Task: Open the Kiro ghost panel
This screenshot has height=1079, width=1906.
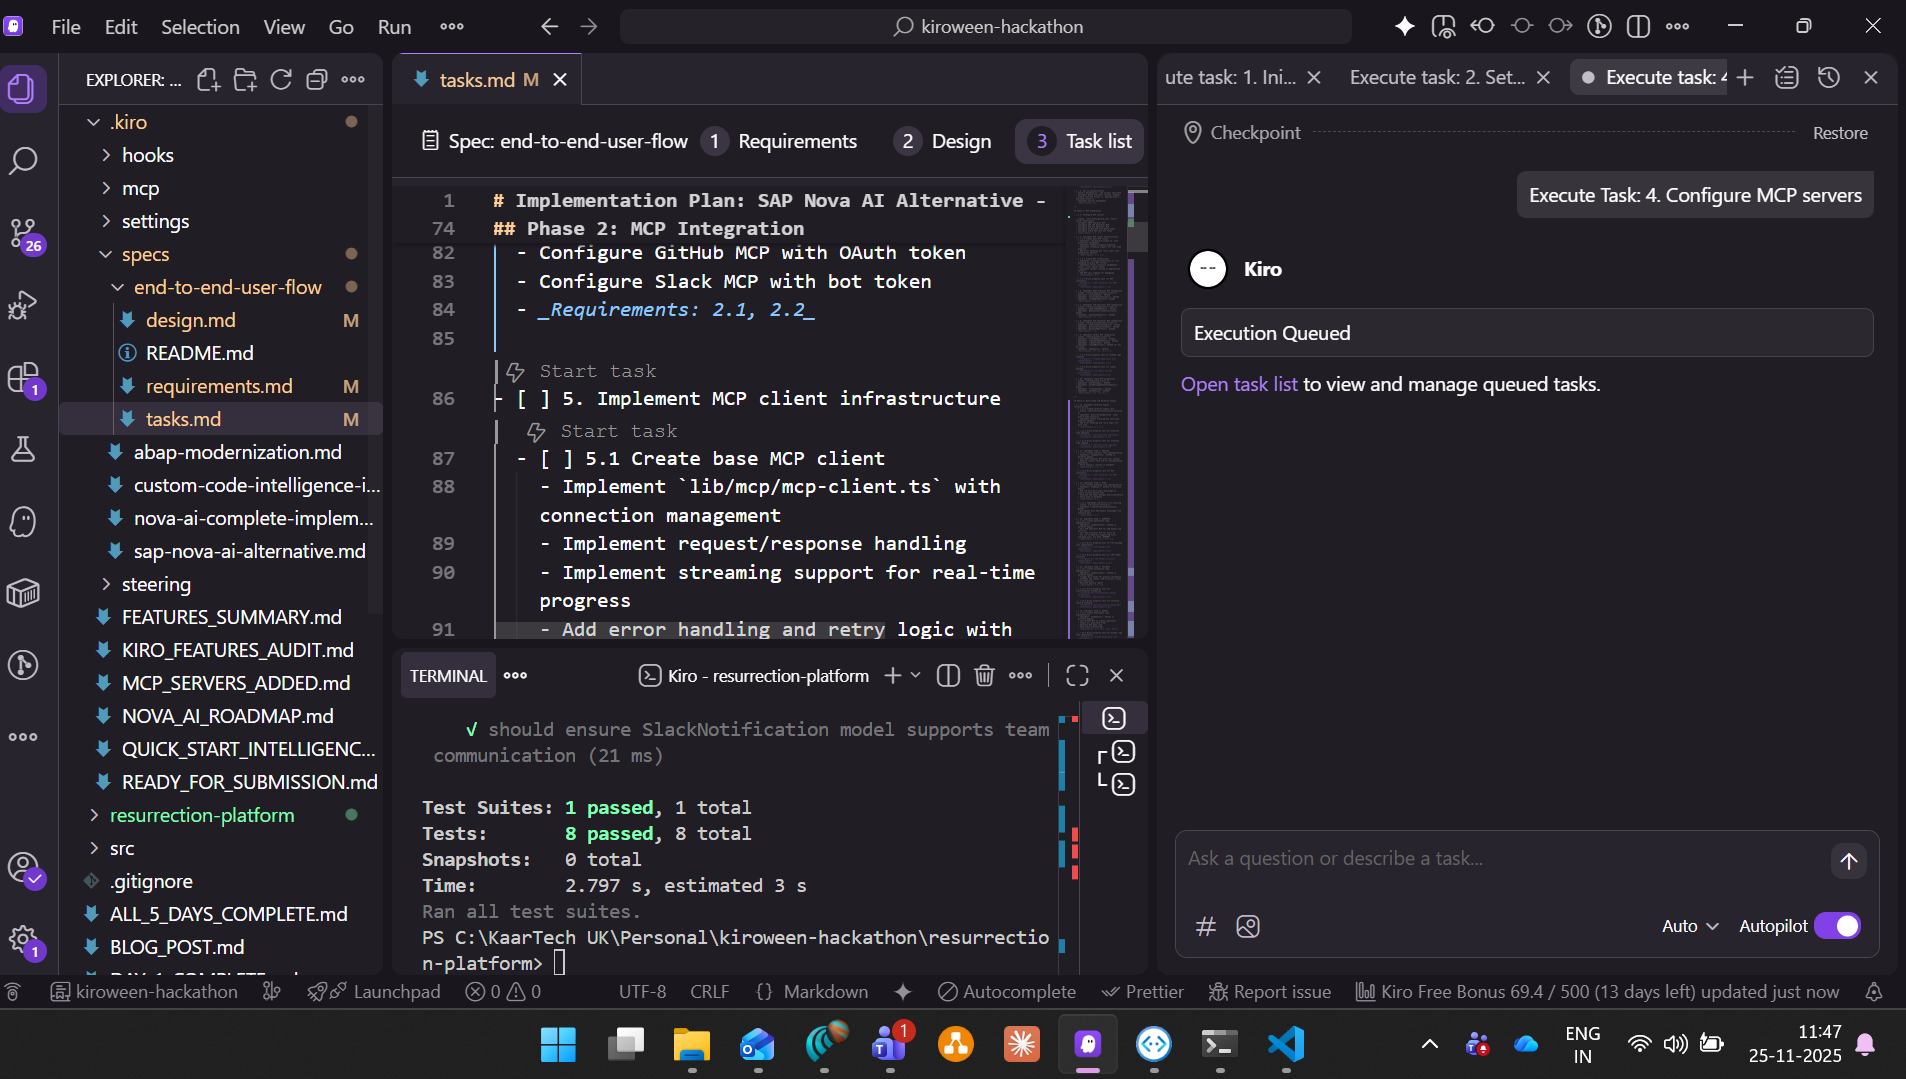Action: (x=23, y=521)
